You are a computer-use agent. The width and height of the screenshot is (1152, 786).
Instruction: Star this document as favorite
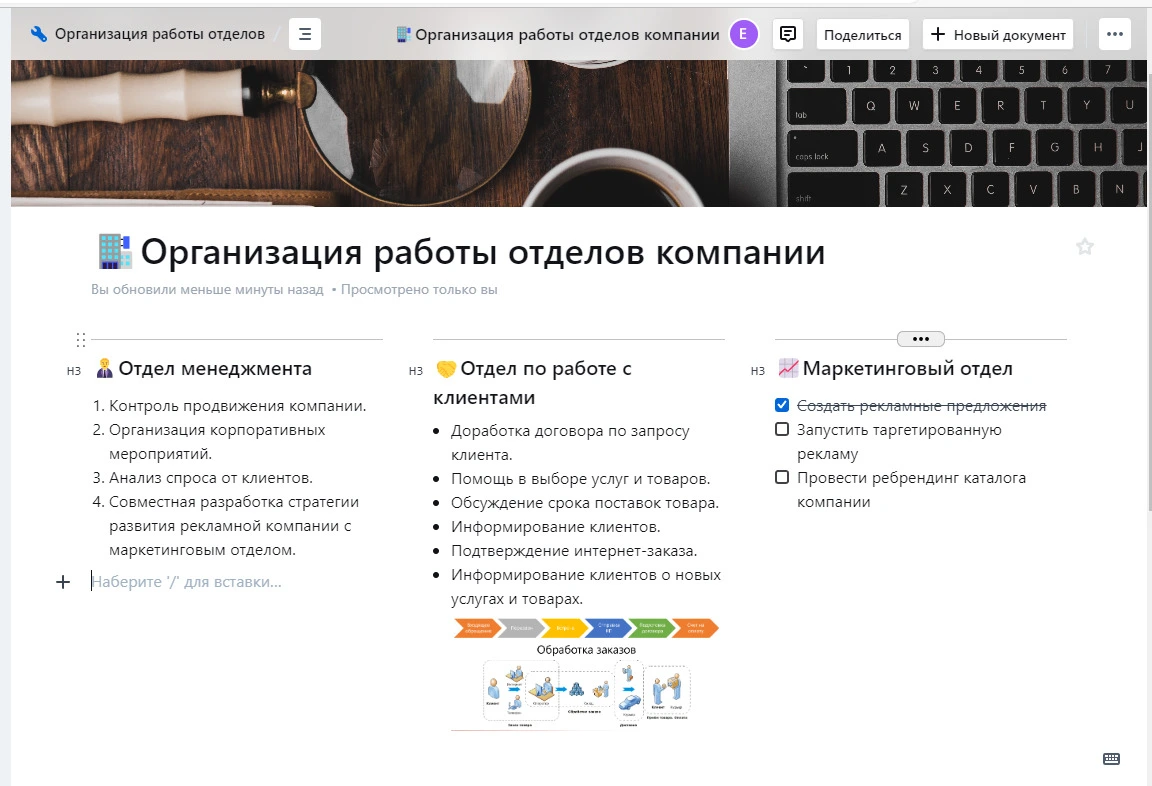1085,247
